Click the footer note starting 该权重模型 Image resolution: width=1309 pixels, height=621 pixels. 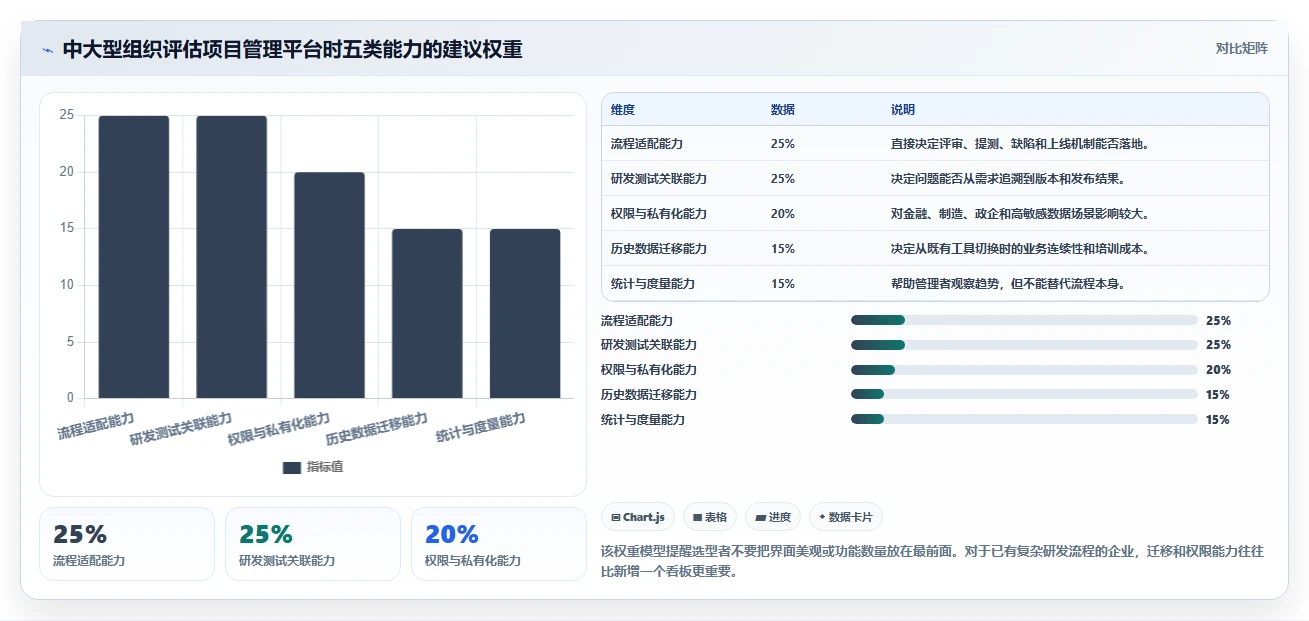point(932,562)
